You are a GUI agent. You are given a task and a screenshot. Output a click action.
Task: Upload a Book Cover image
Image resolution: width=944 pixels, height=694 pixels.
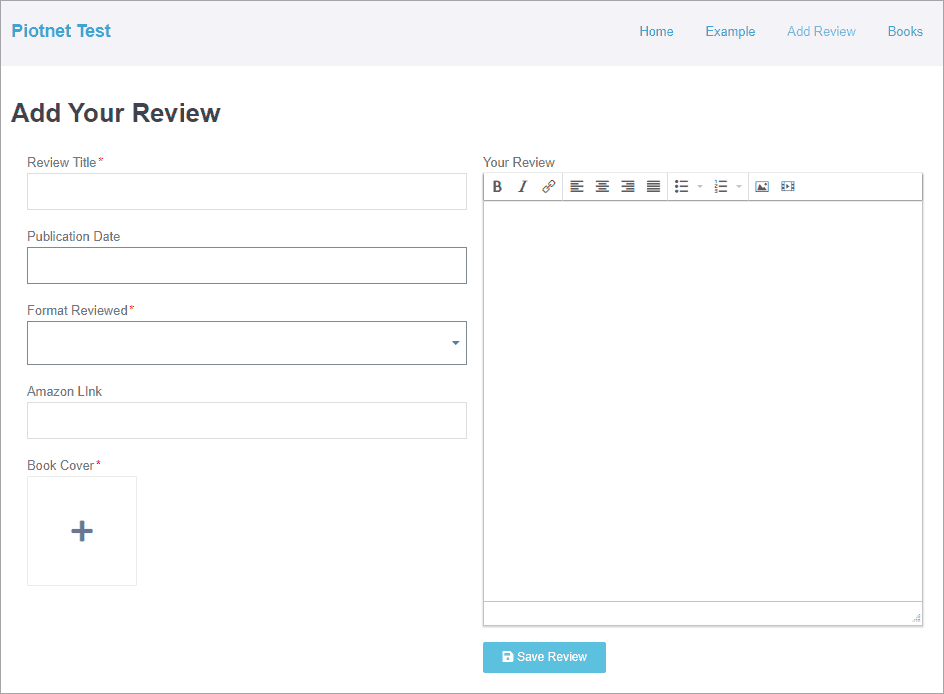[x=82, y=531]
